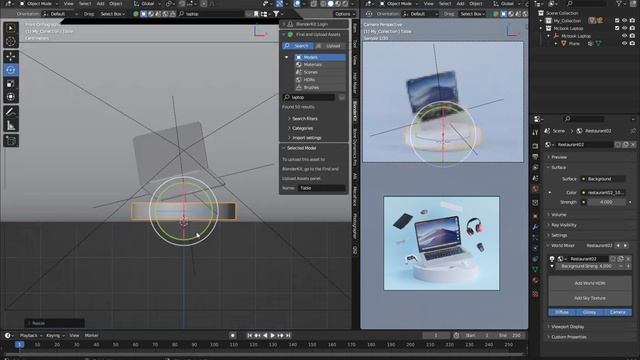
Task: Adjust the world Strength 4.000 slider
Action: tap(606, 202)
